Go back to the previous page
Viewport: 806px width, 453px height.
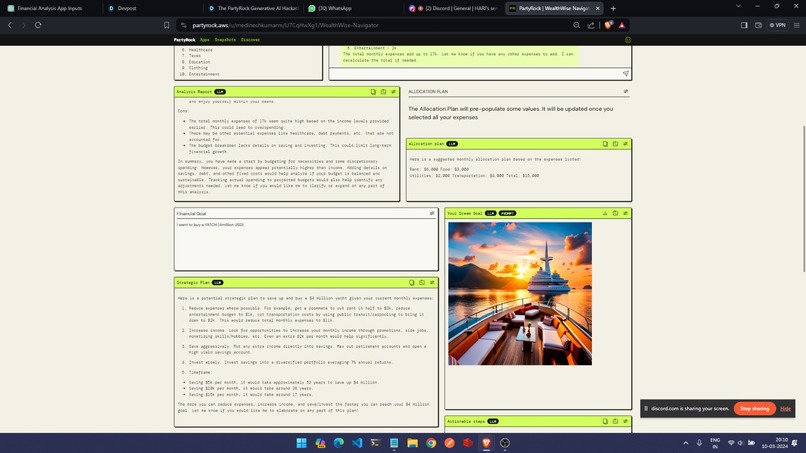pyautogui.click(x=10, y=25)
